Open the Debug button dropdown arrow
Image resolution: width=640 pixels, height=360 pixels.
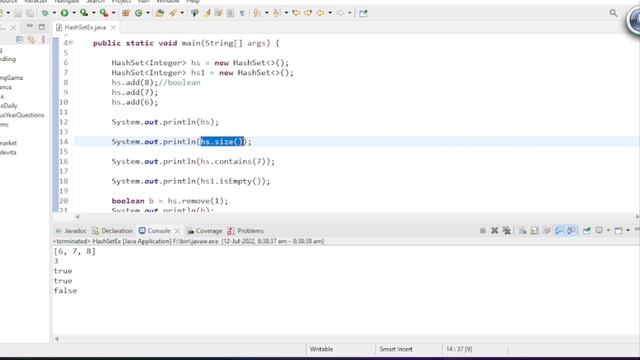point(54,13)
